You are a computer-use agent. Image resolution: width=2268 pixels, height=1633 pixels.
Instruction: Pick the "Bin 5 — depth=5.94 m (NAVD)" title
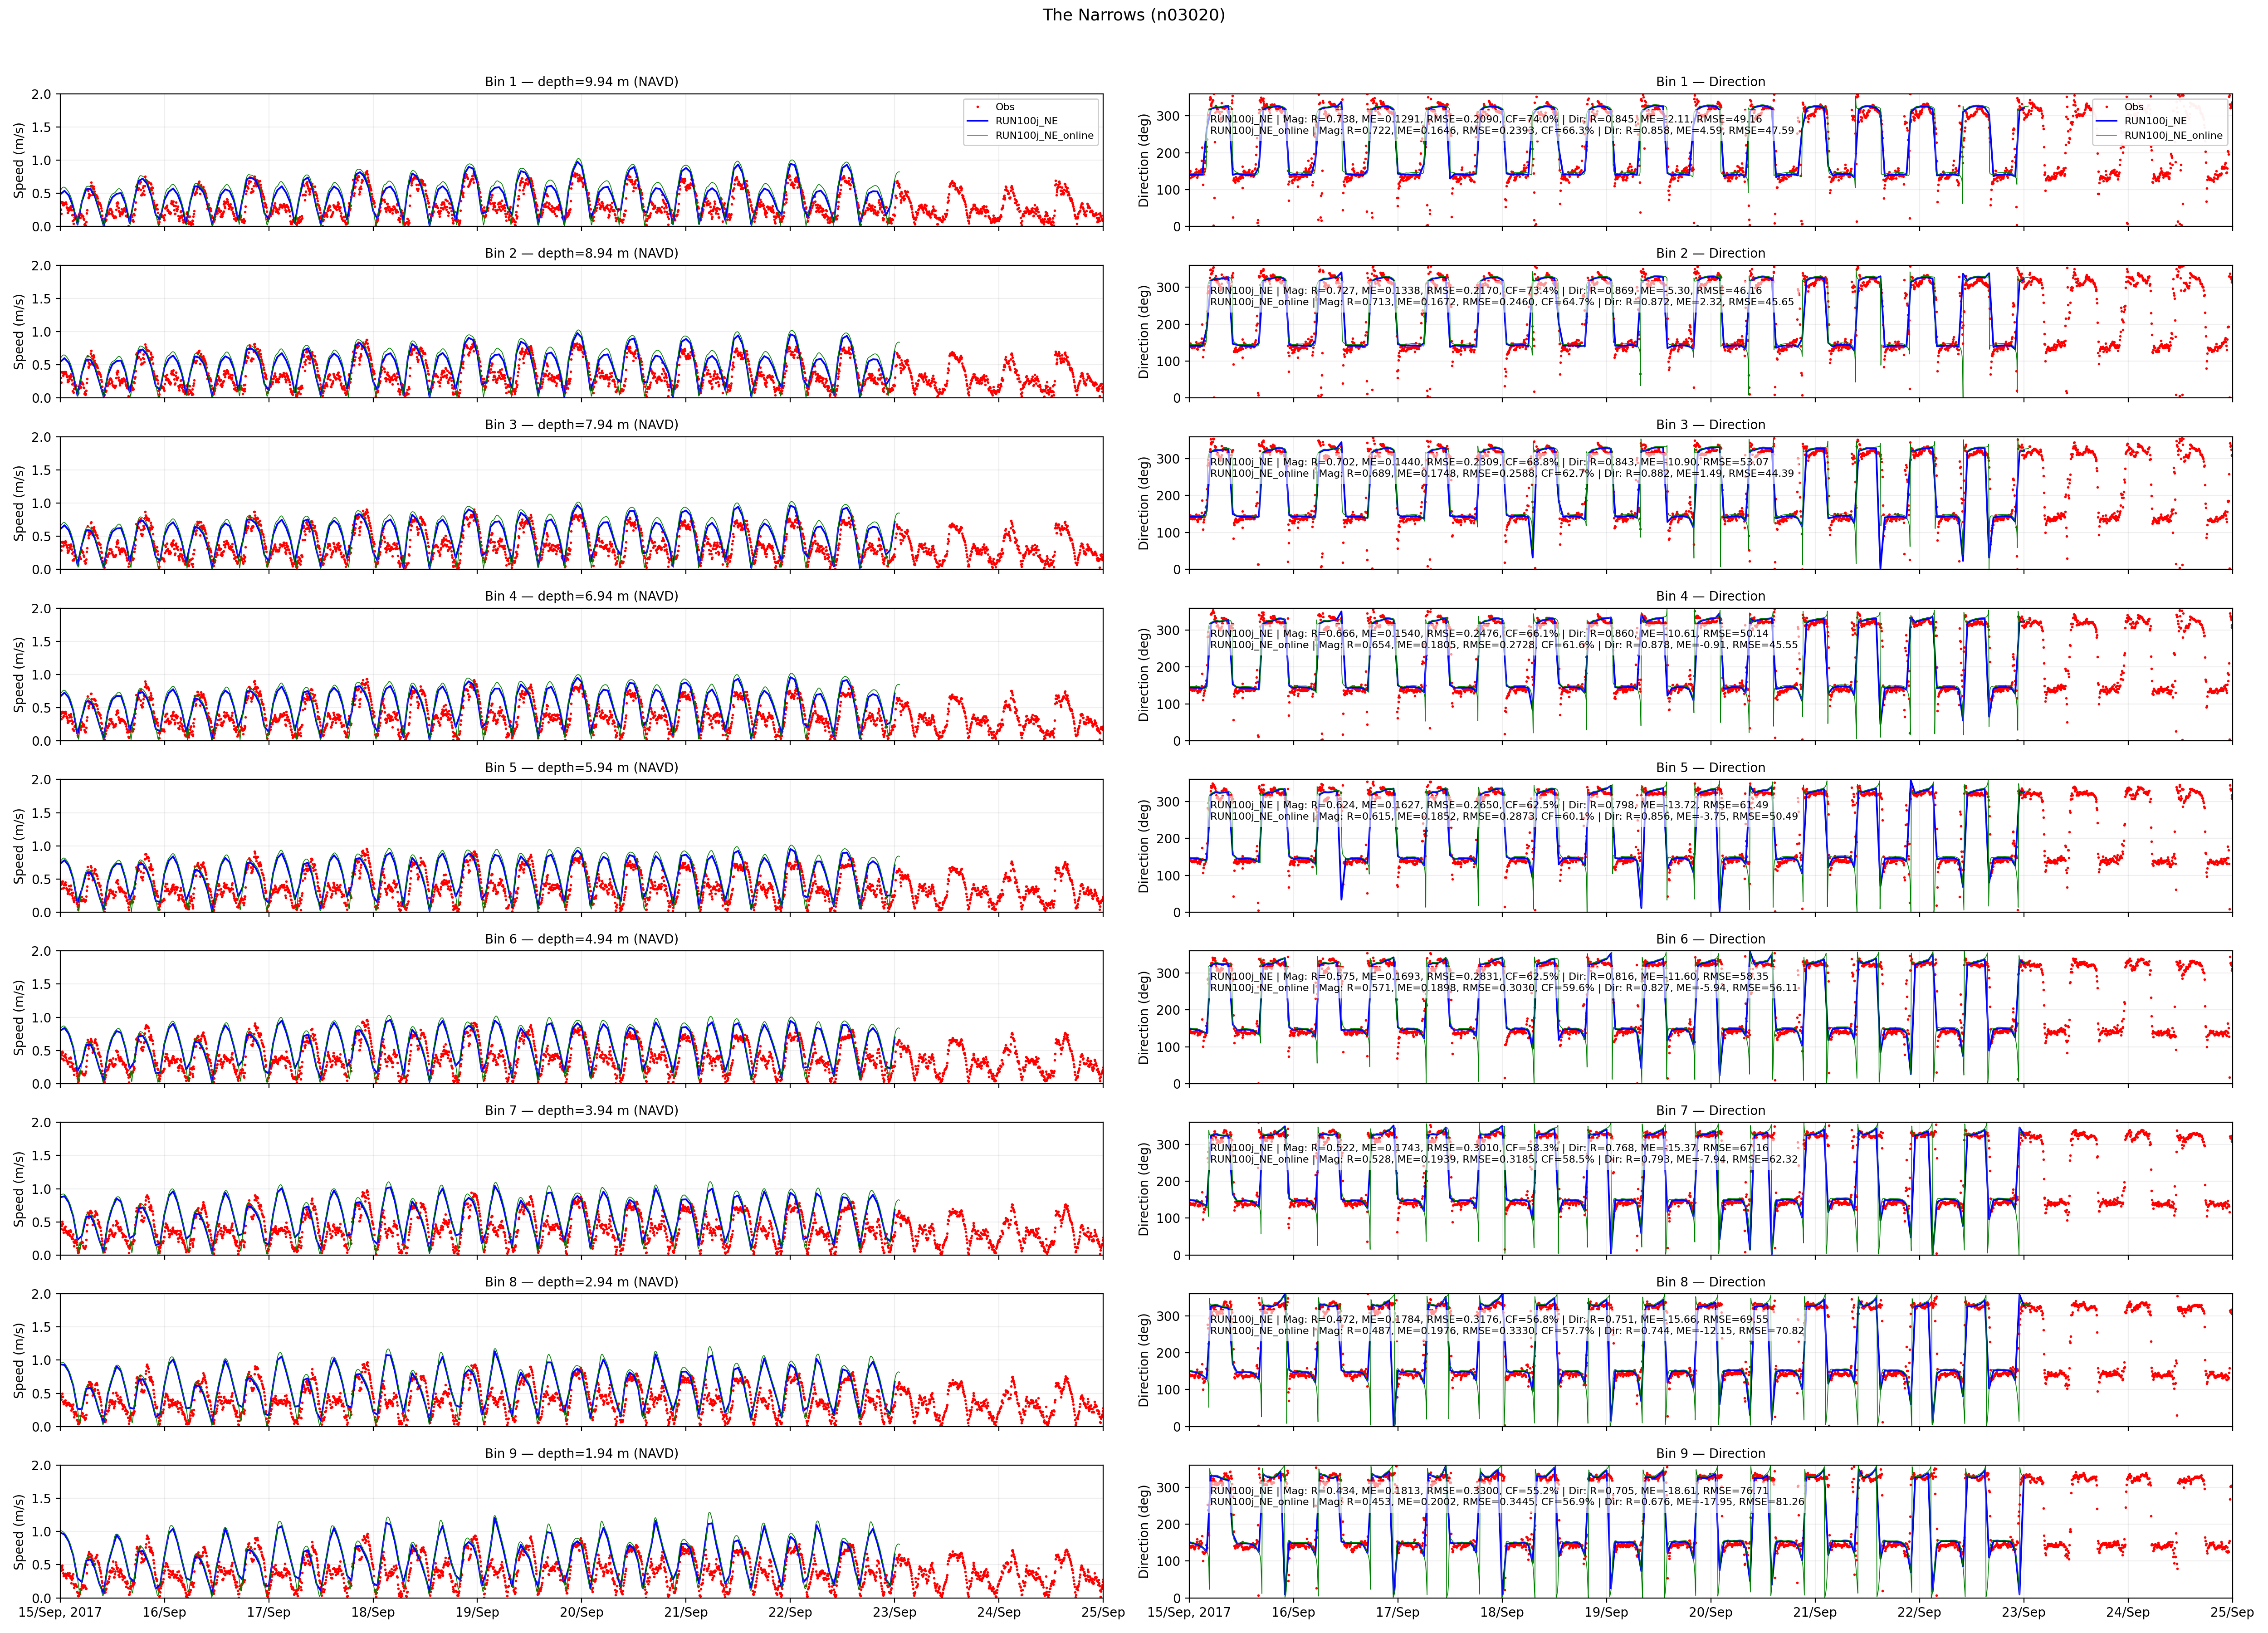click(x=581, y=768)
